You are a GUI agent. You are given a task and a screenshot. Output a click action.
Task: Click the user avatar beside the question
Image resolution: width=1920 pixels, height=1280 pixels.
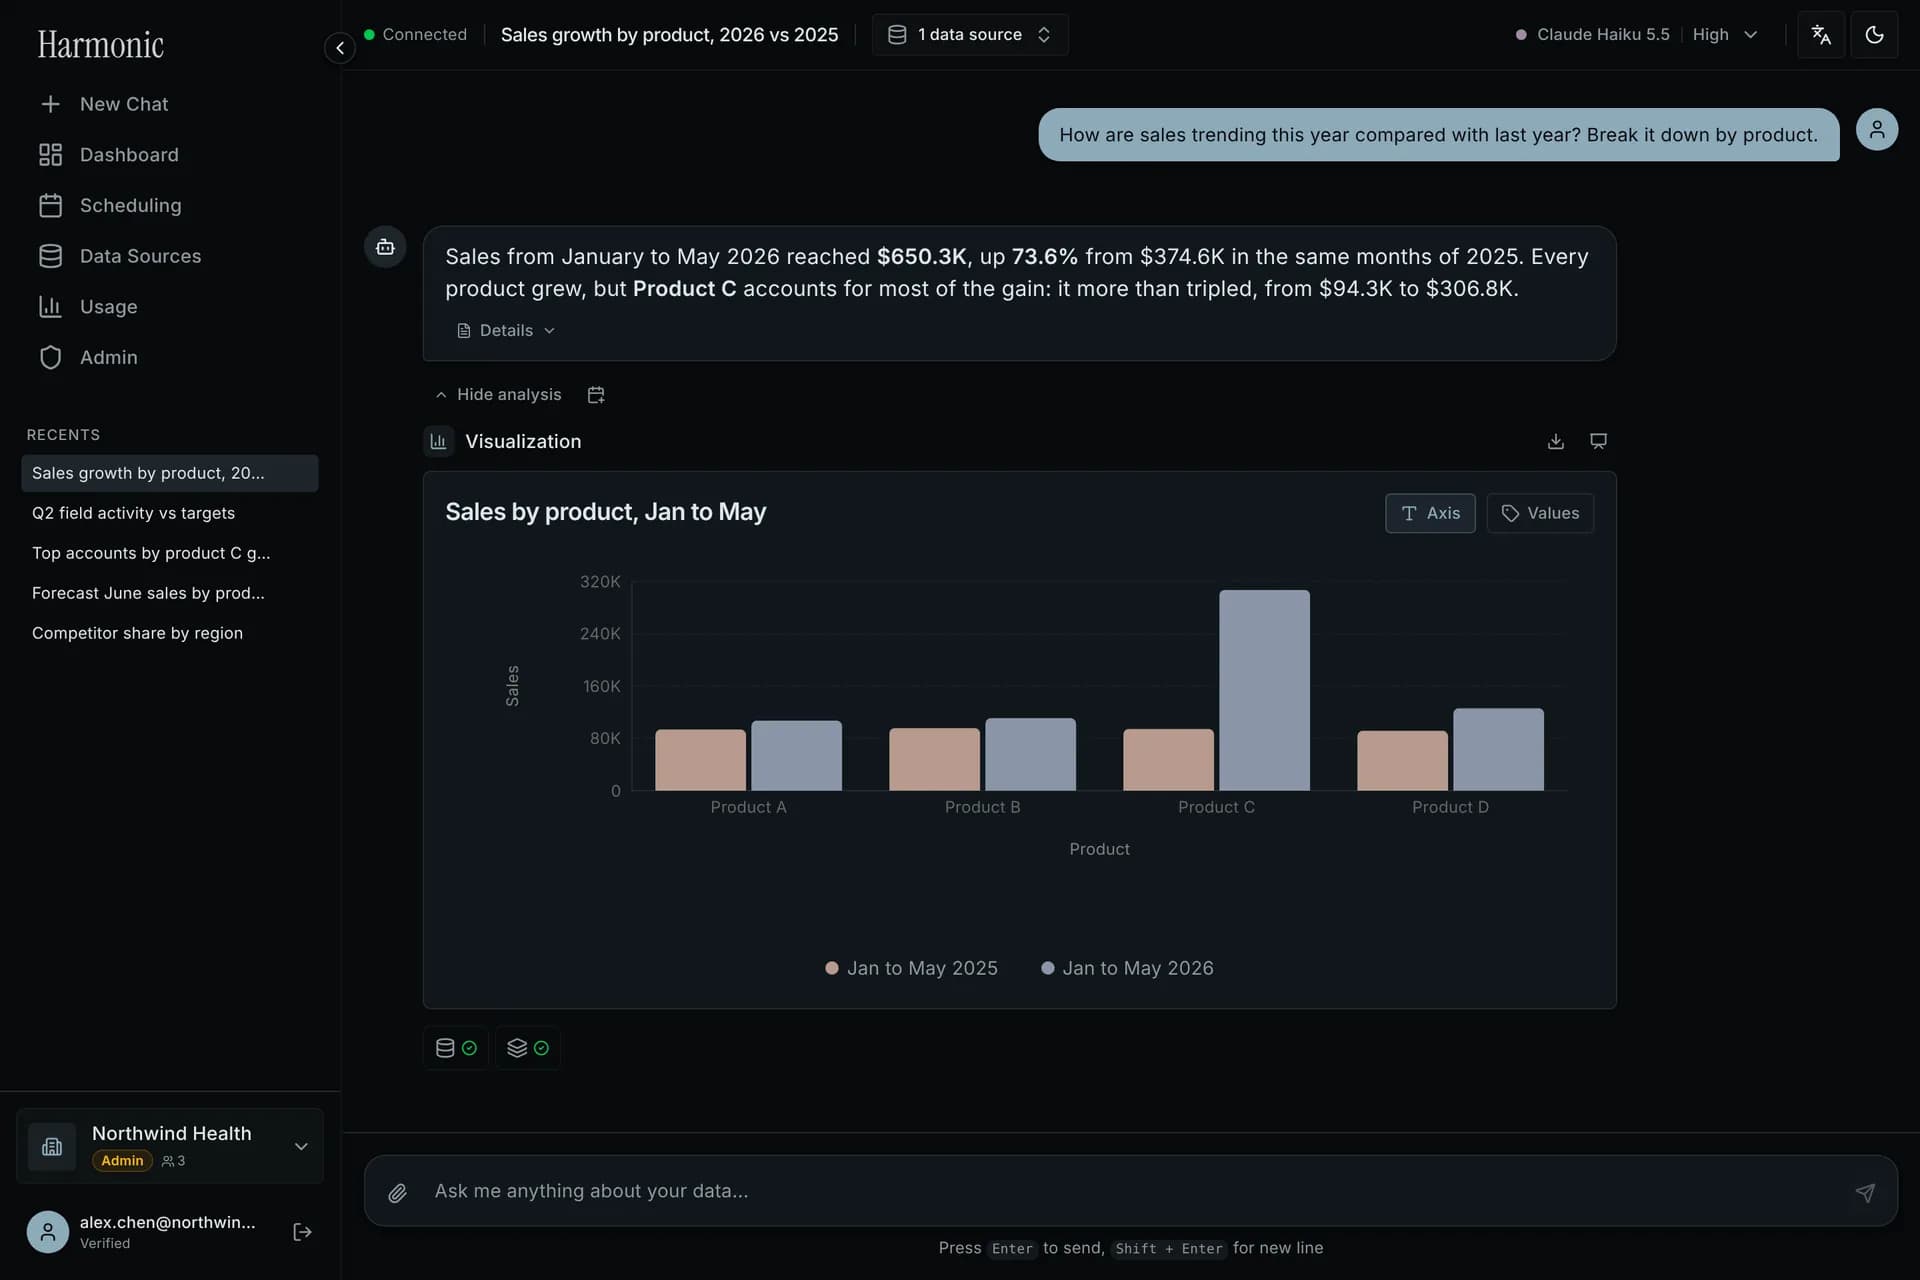click(1877, 130)
